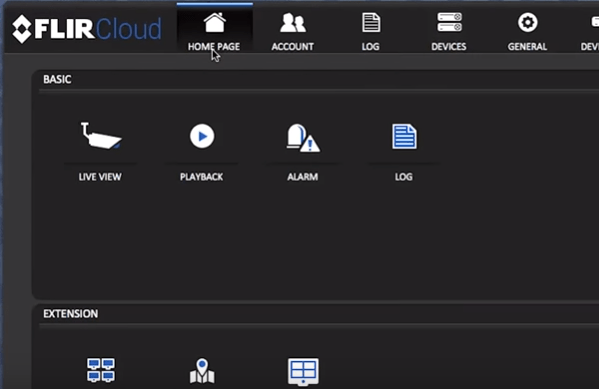
Task: Open the Log tab in top bar
Action: tap(371, 31)
